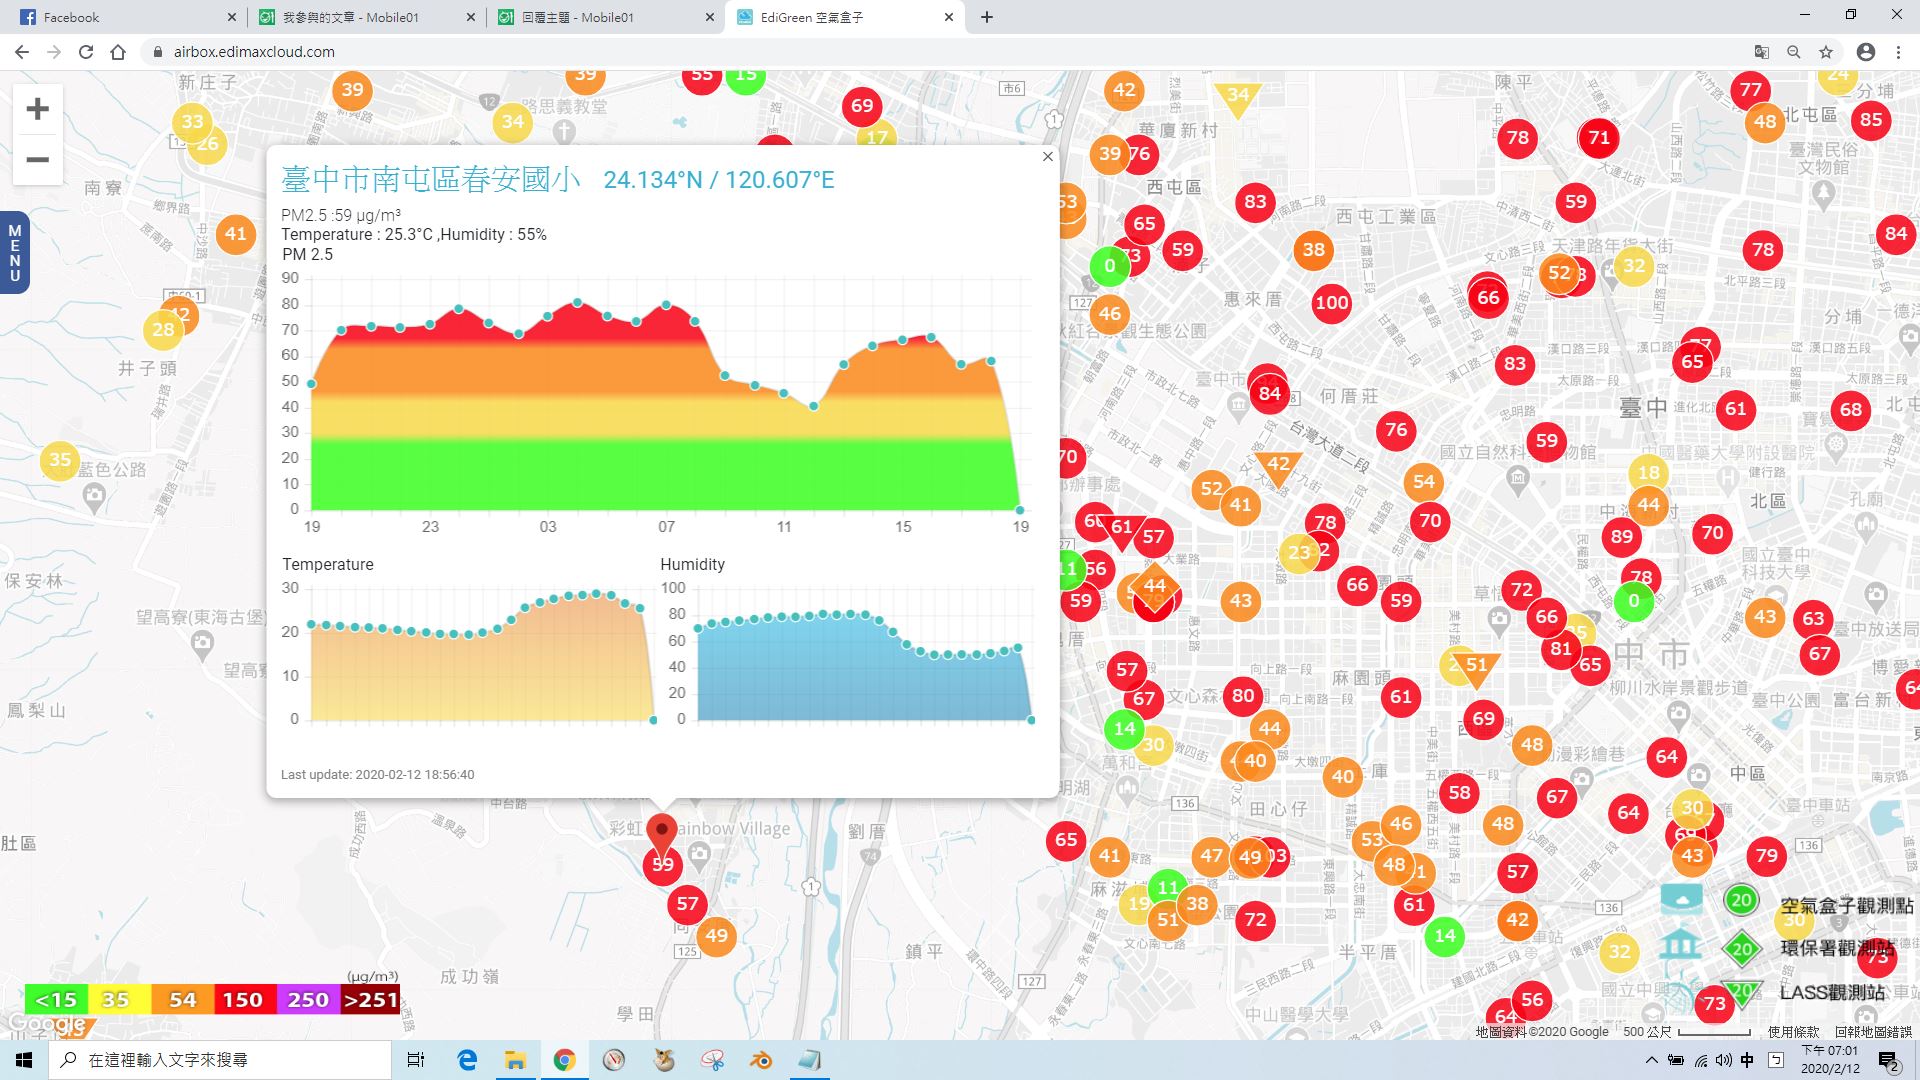
Task: Close the Facebook tab
Action: coord(231,17)
